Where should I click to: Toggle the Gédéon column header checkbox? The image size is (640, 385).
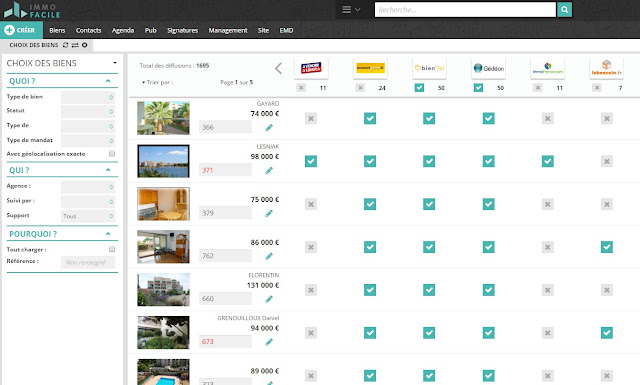click(478, 87)
